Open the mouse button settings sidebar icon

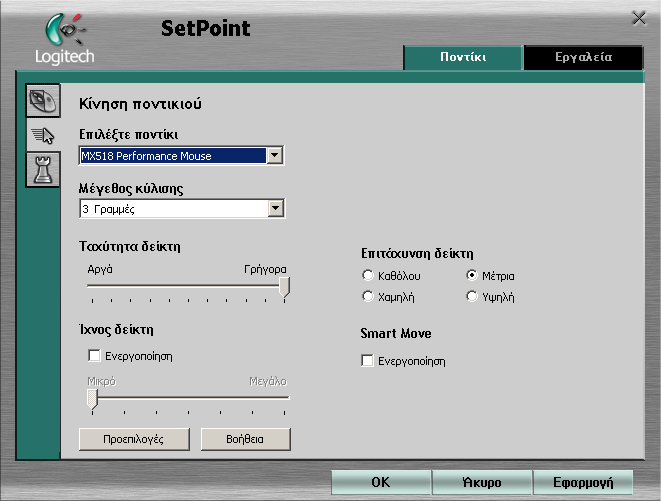[43, 100]
